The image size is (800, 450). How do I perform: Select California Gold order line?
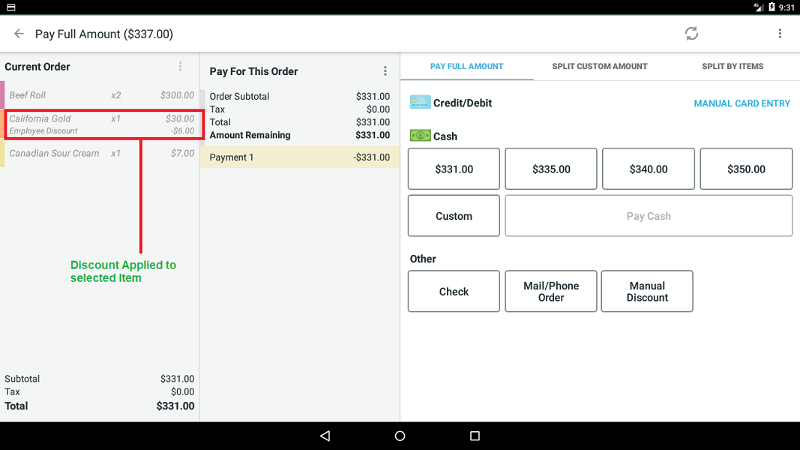(x=102, y=119)
